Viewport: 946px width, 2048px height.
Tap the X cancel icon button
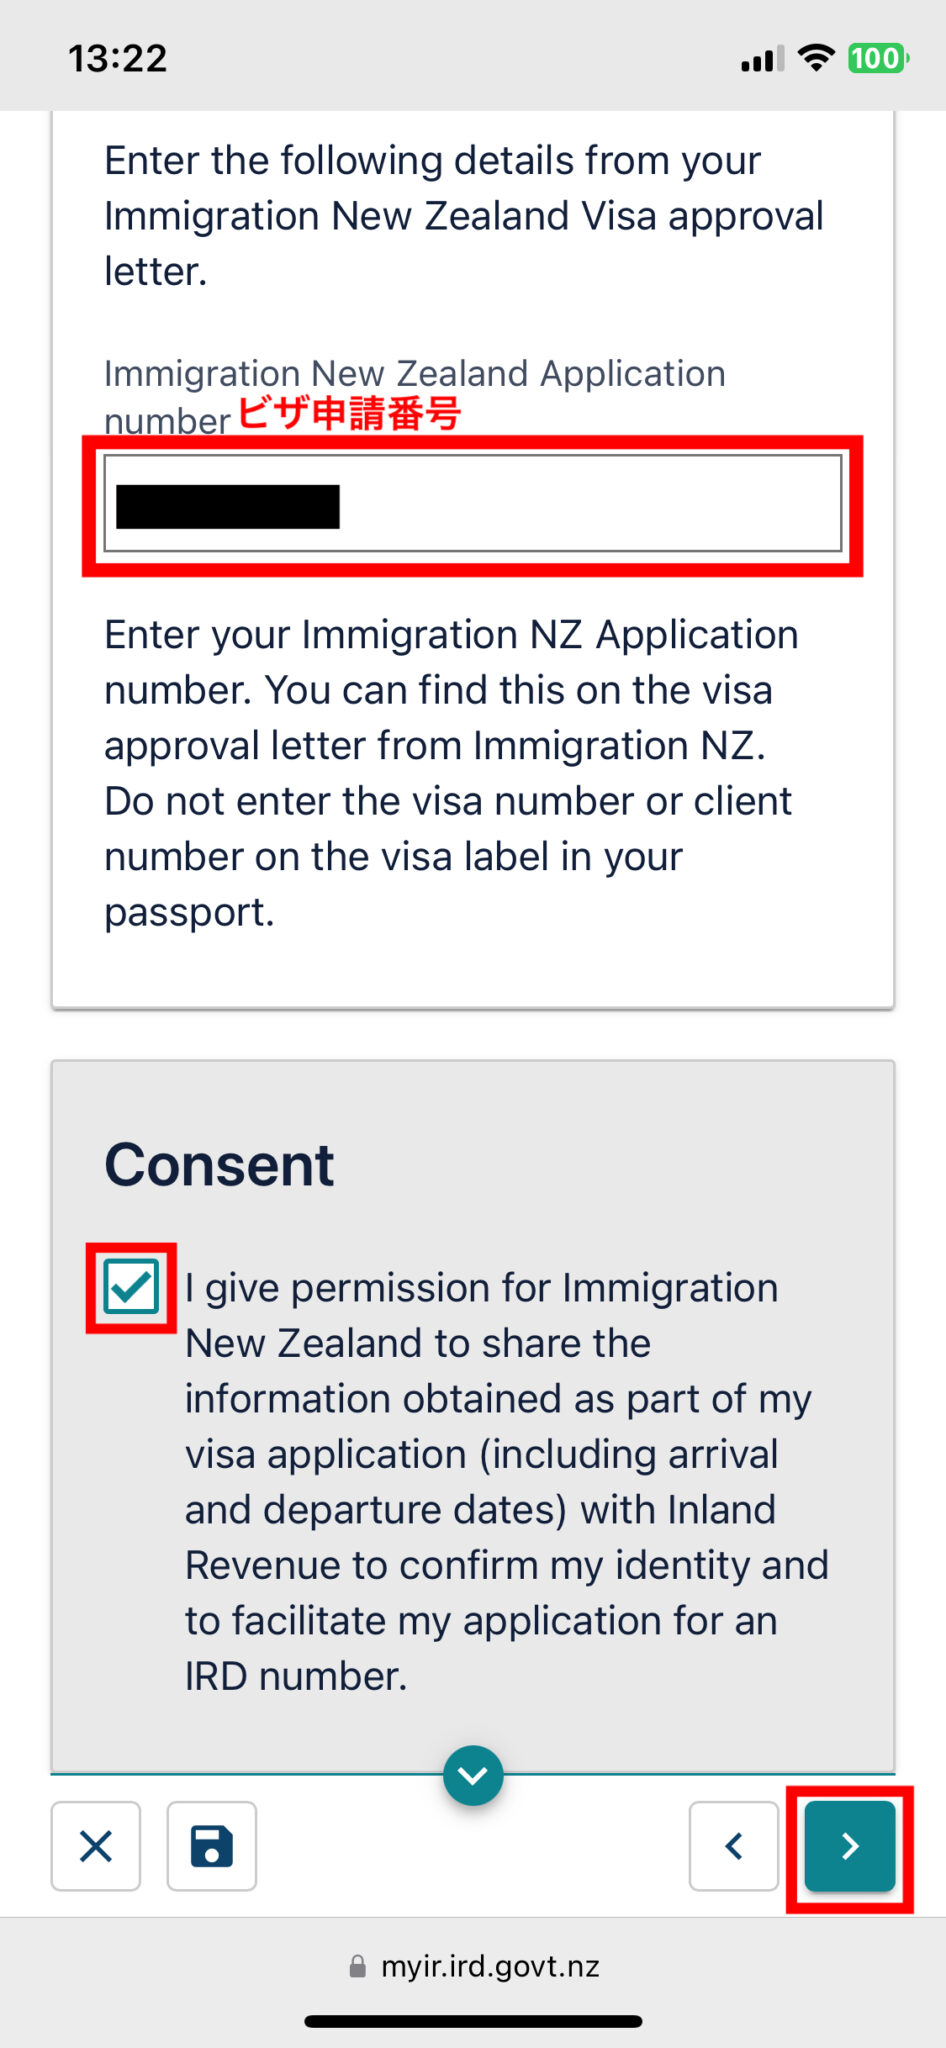point(96,1846)
